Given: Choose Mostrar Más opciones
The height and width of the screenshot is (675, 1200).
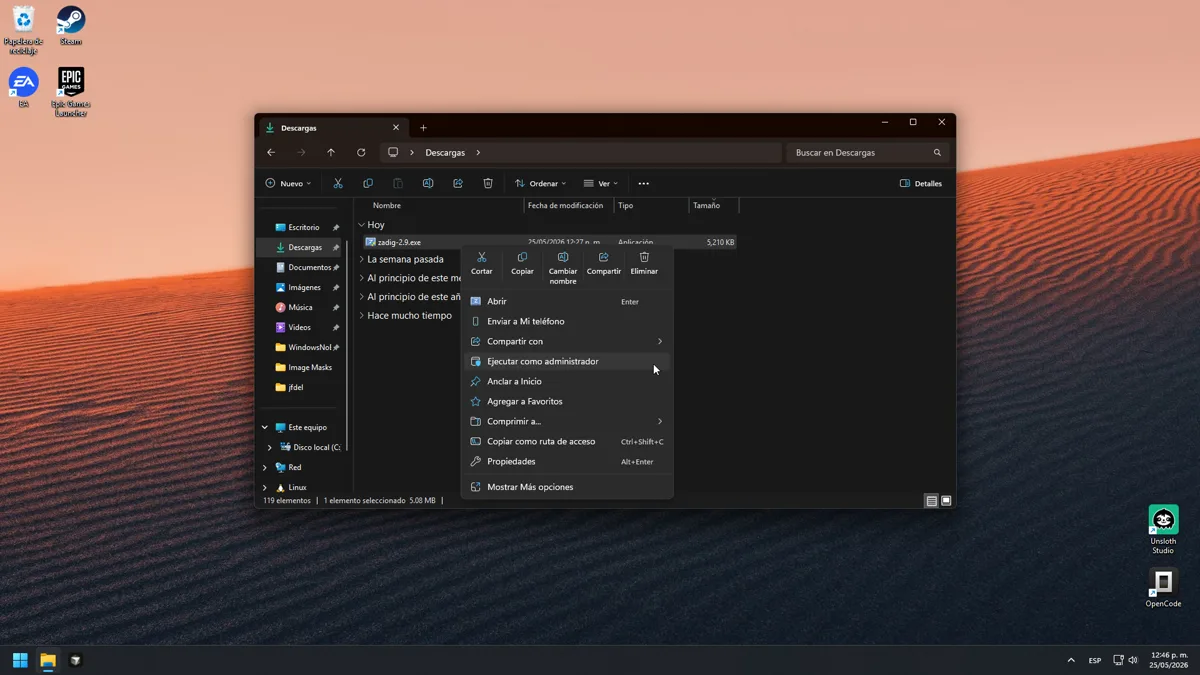Looking at the screenshot, I should point(567,487).
